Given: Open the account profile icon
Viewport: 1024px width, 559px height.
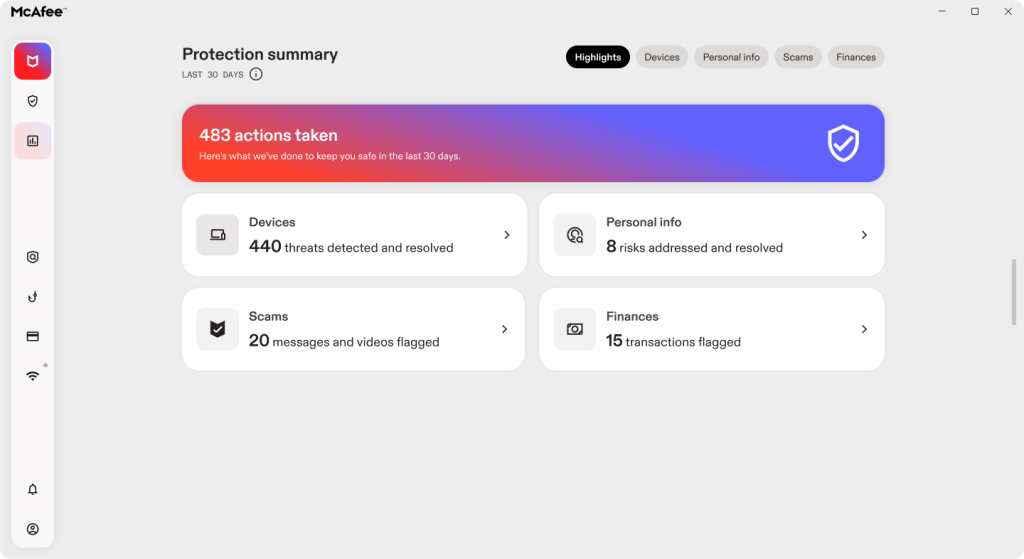Looking at the screenshot, I should pyautogui.click(x=33, y=529).
